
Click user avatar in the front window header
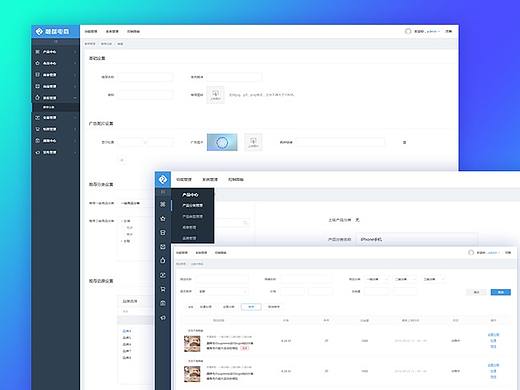(471, 253)
